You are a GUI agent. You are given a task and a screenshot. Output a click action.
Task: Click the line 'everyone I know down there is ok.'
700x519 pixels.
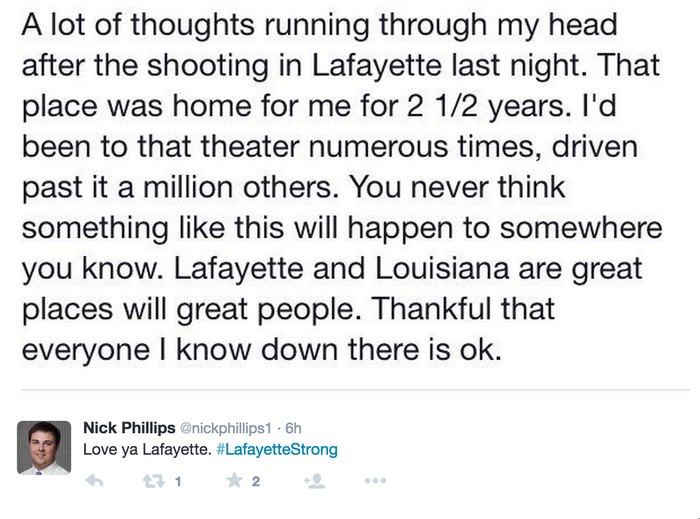[262, 349]
